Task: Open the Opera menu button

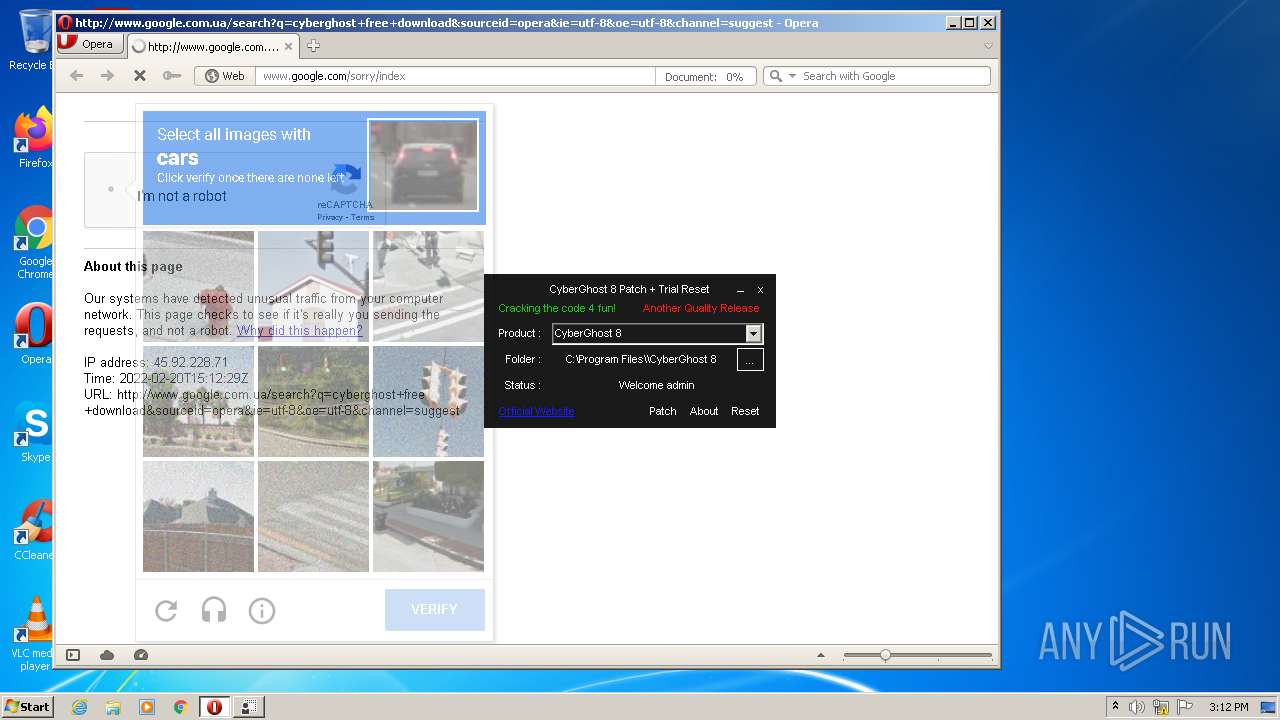Action: point(90,44)
